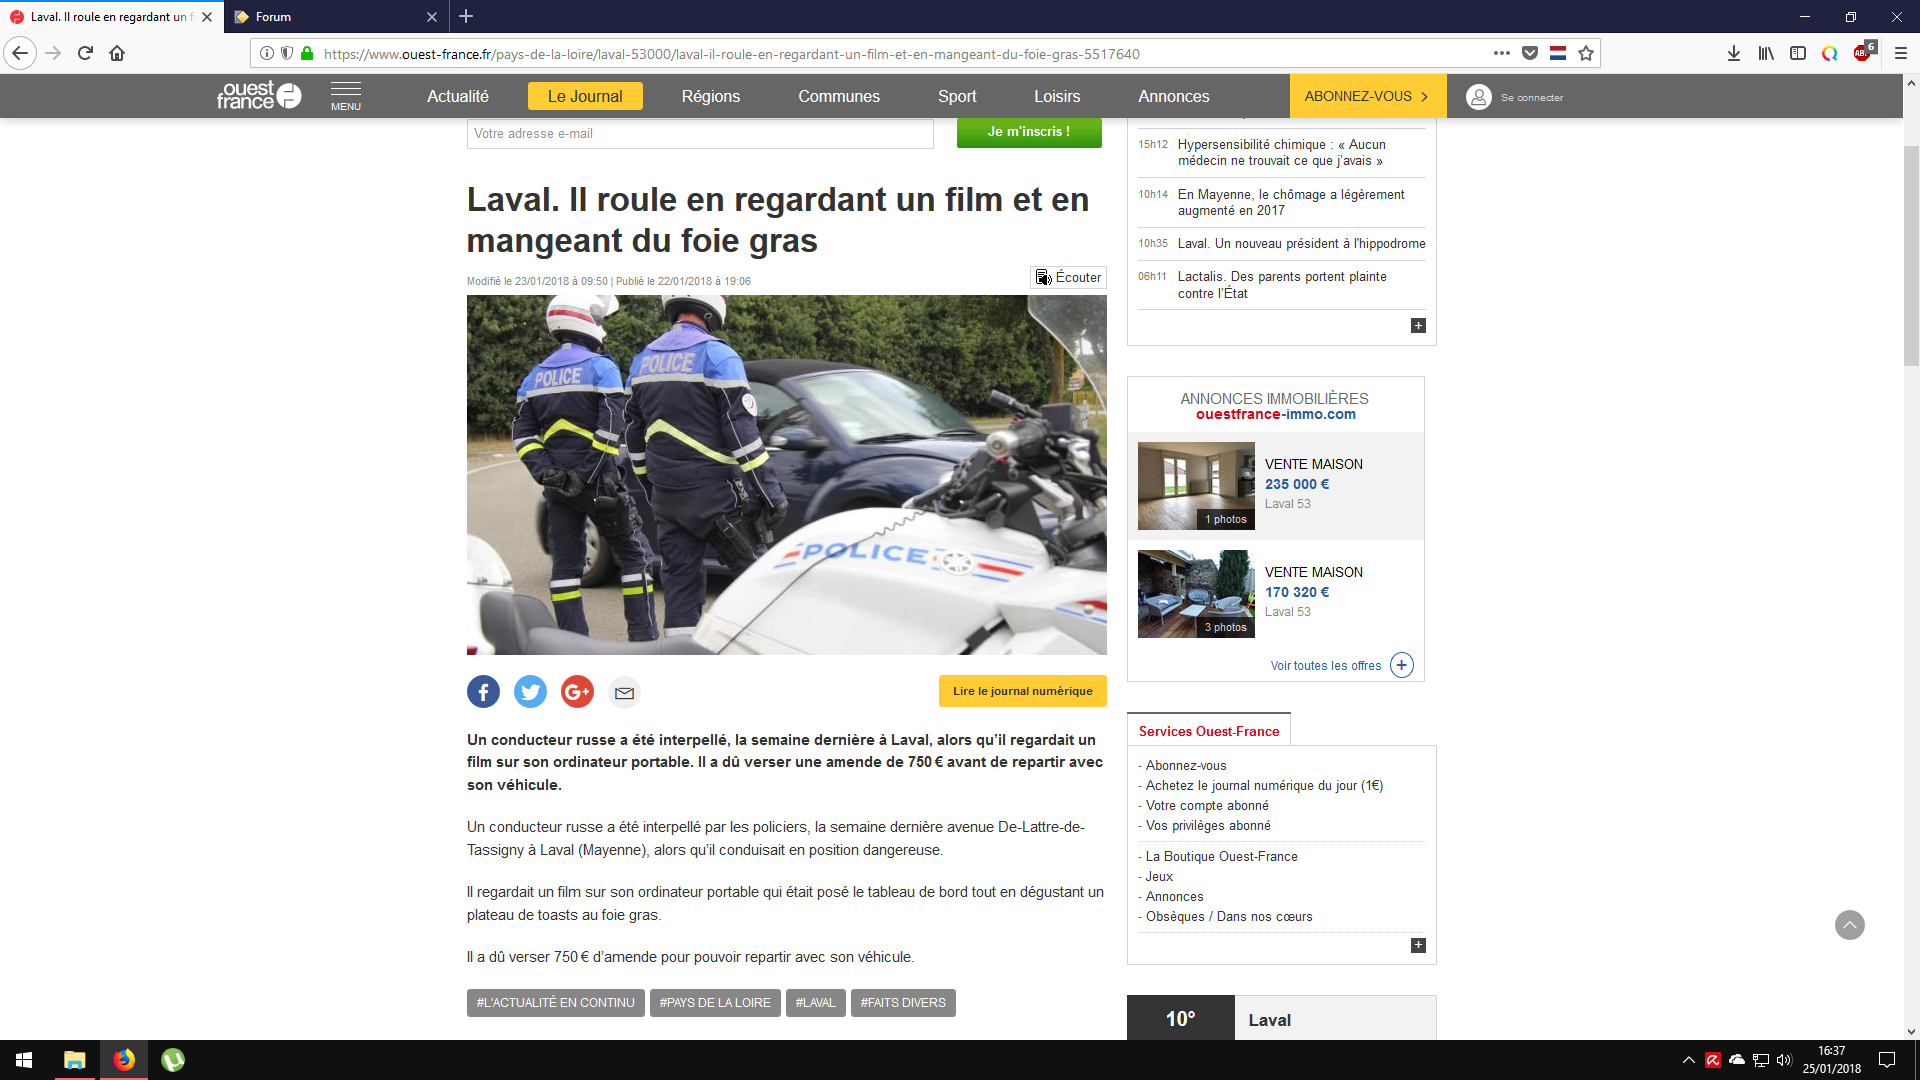
Task: Open the #FAITS DIVERS tag link
Action: point(902,1003)
